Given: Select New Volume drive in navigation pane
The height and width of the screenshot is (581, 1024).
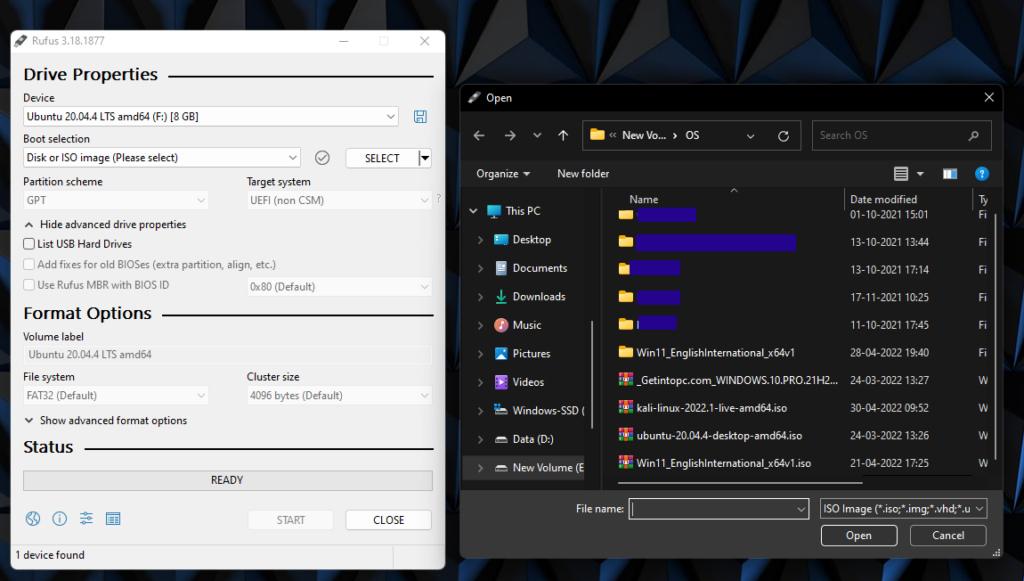Looking at the screenshot, I should [x=539, y=467].
